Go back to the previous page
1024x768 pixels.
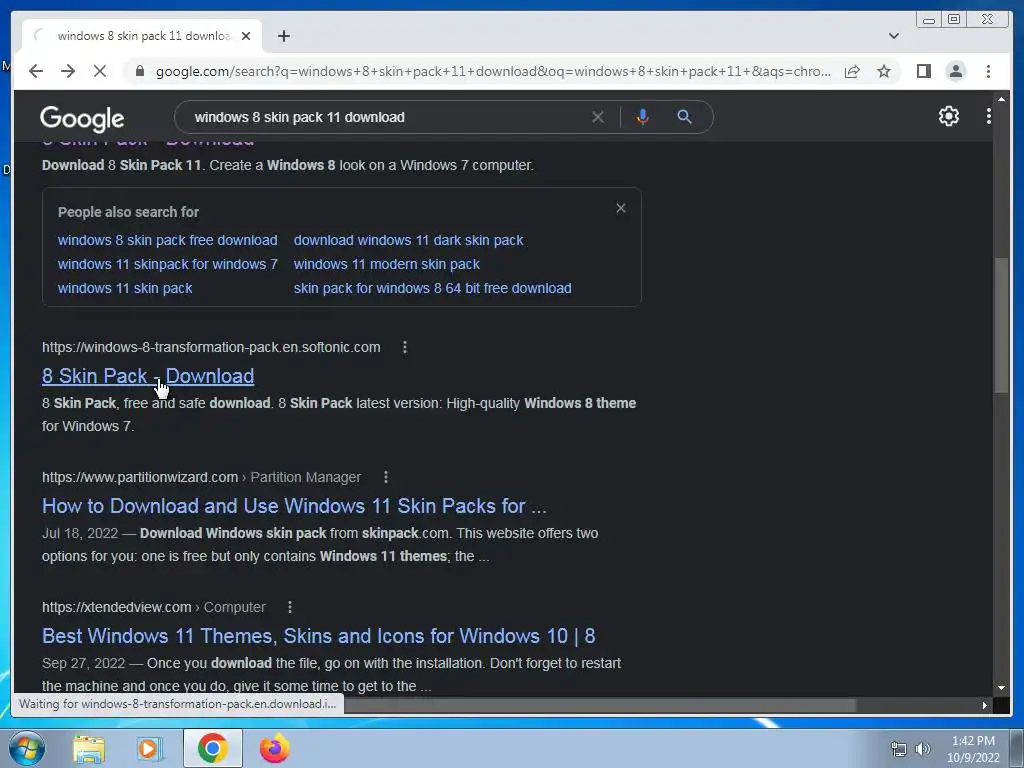[36, 71]
